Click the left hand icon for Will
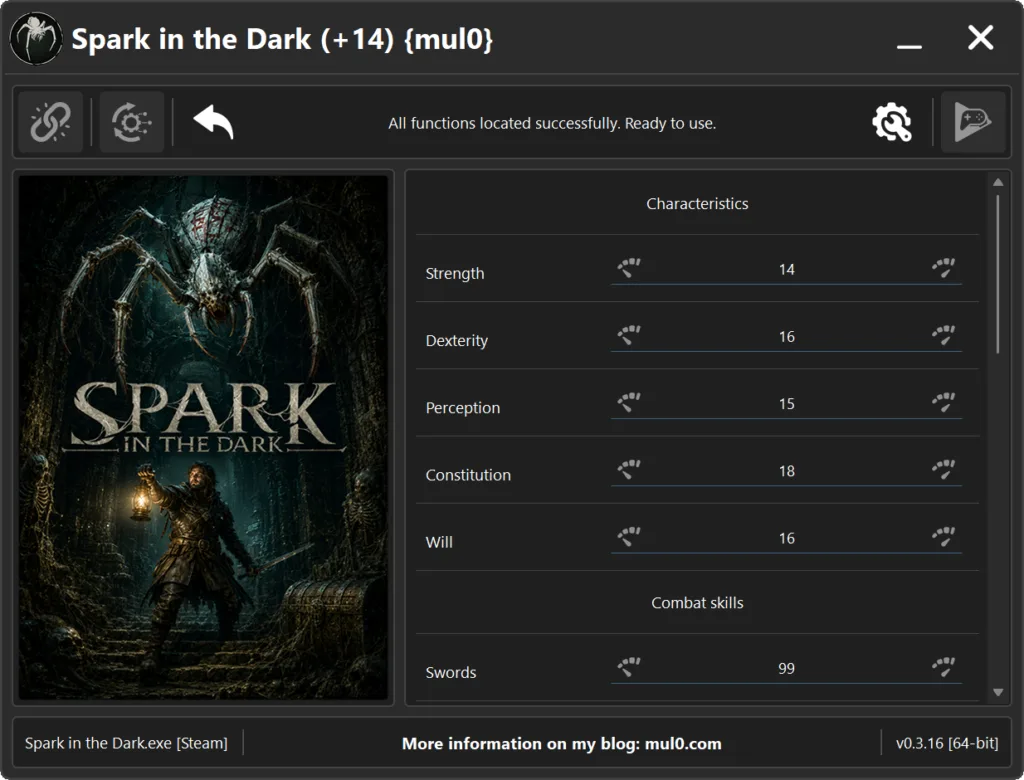Image resolution: width=1024 pixels, height=780 pixels. (x=630, y=537)
